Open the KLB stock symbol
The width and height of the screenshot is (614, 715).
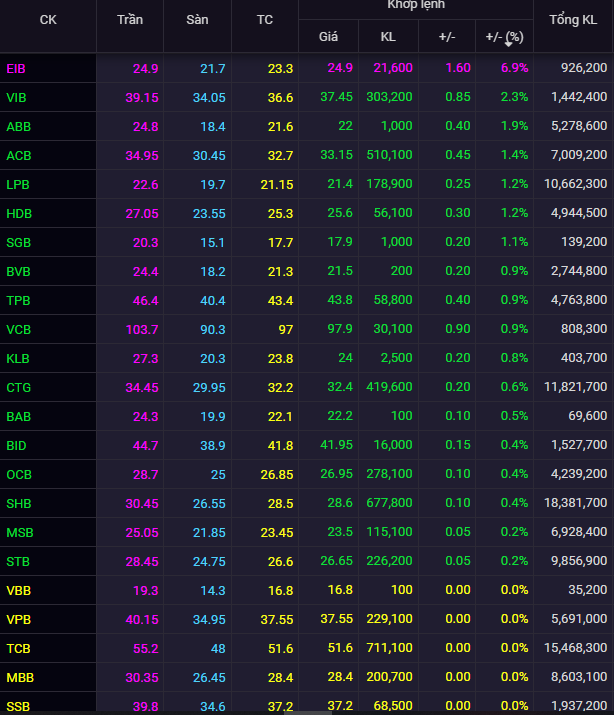pyautogui.click(x=18, y=358)
